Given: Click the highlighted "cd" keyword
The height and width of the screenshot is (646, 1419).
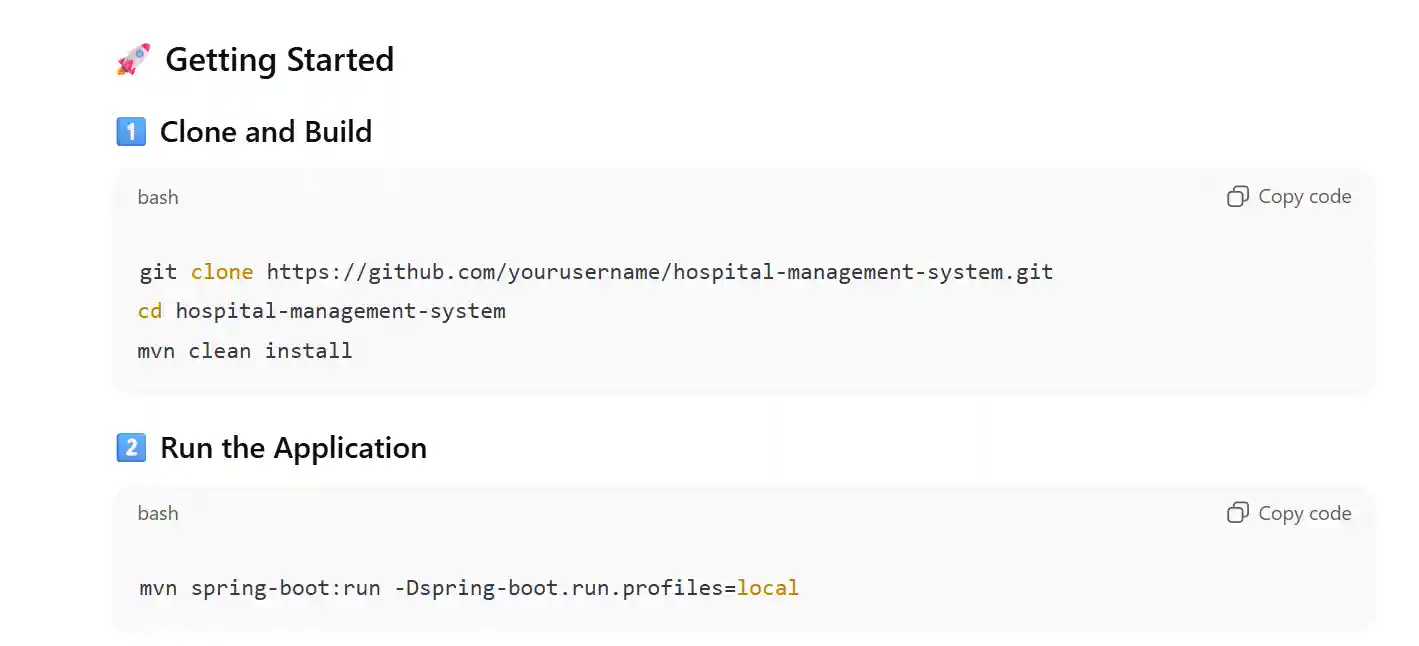Looking at the screenshot, I should (x=150, y=311).
